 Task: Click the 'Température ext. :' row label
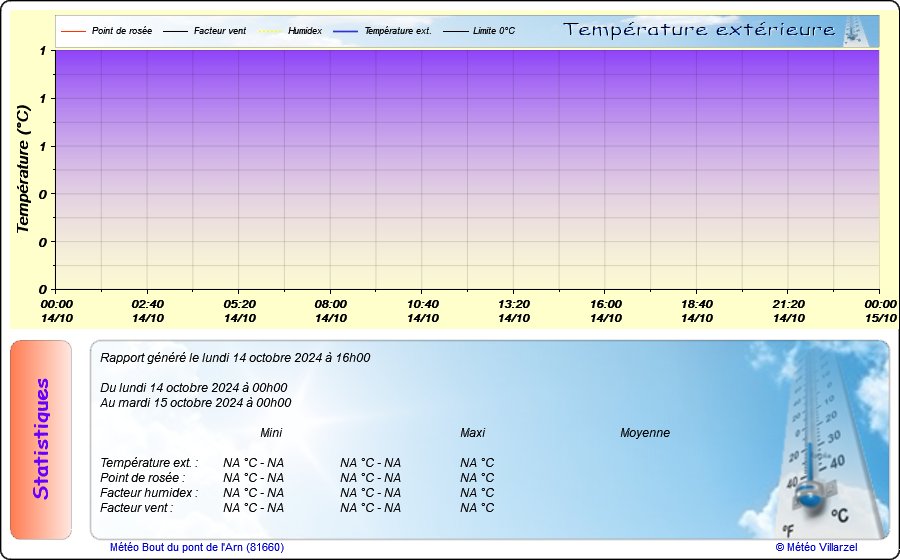pyautogui.click(x=149, y=463)
